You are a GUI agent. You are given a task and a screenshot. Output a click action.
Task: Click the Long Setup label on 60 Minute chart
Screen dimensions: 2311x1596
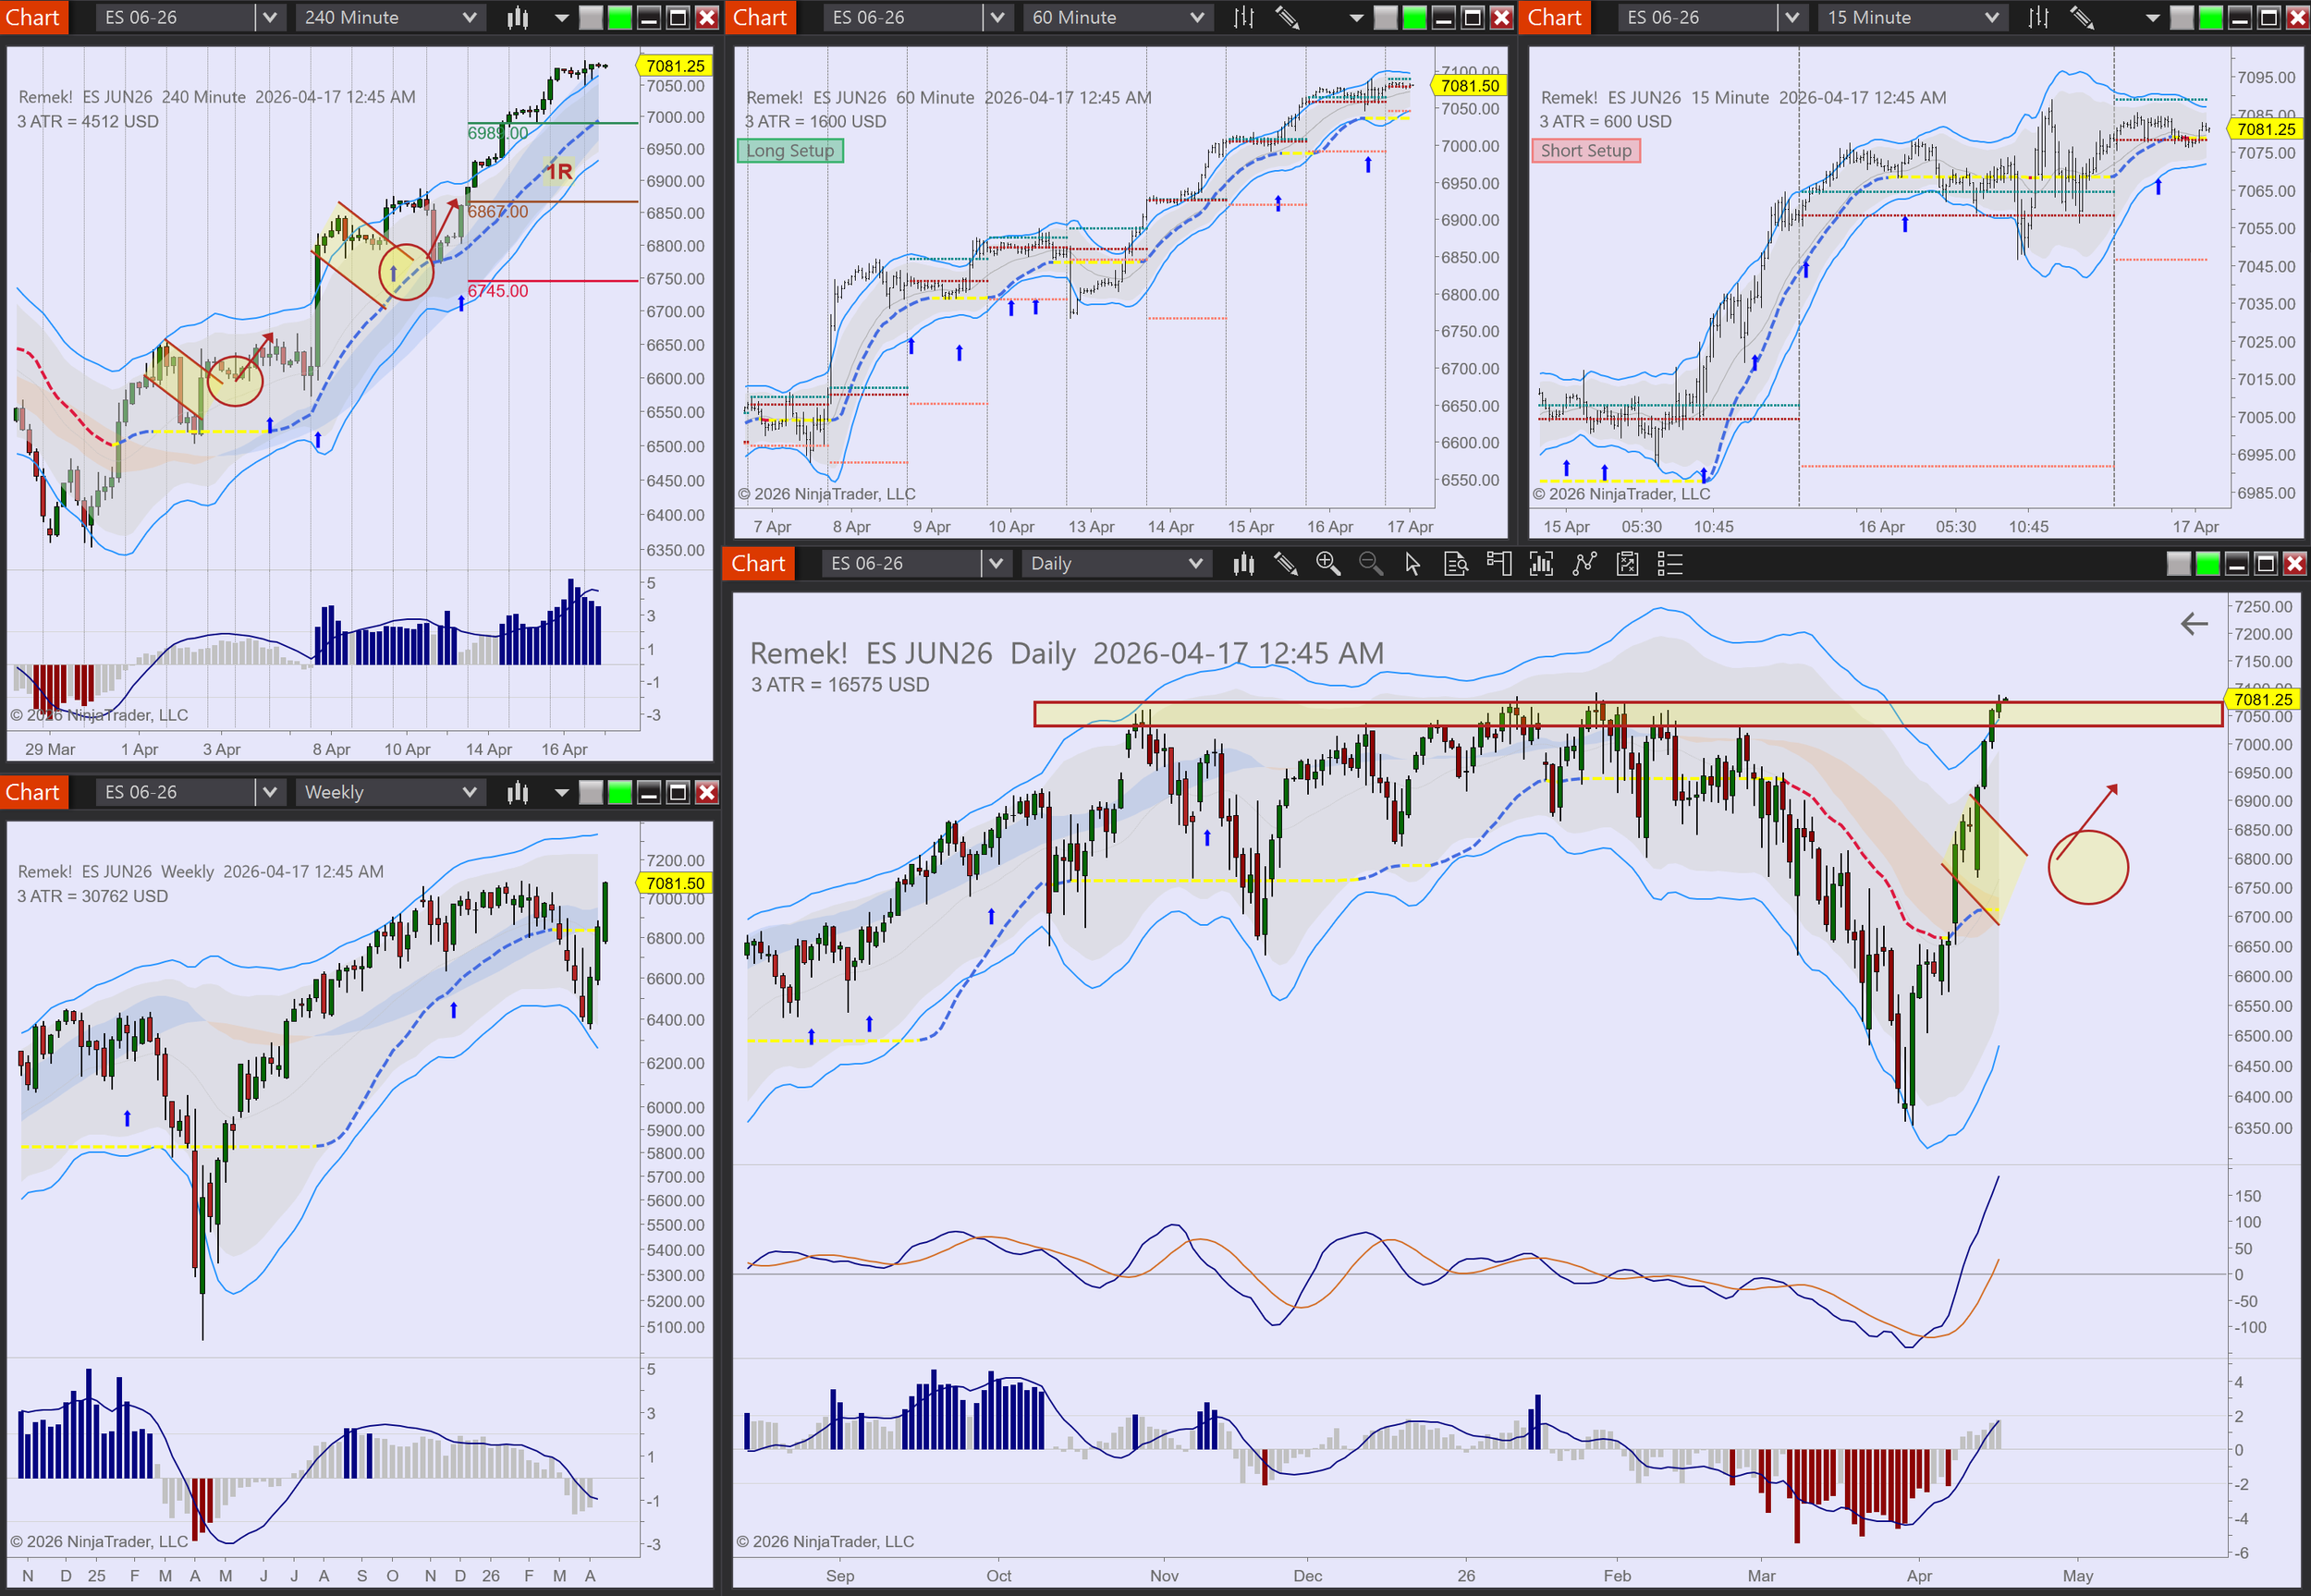[790, 151]
